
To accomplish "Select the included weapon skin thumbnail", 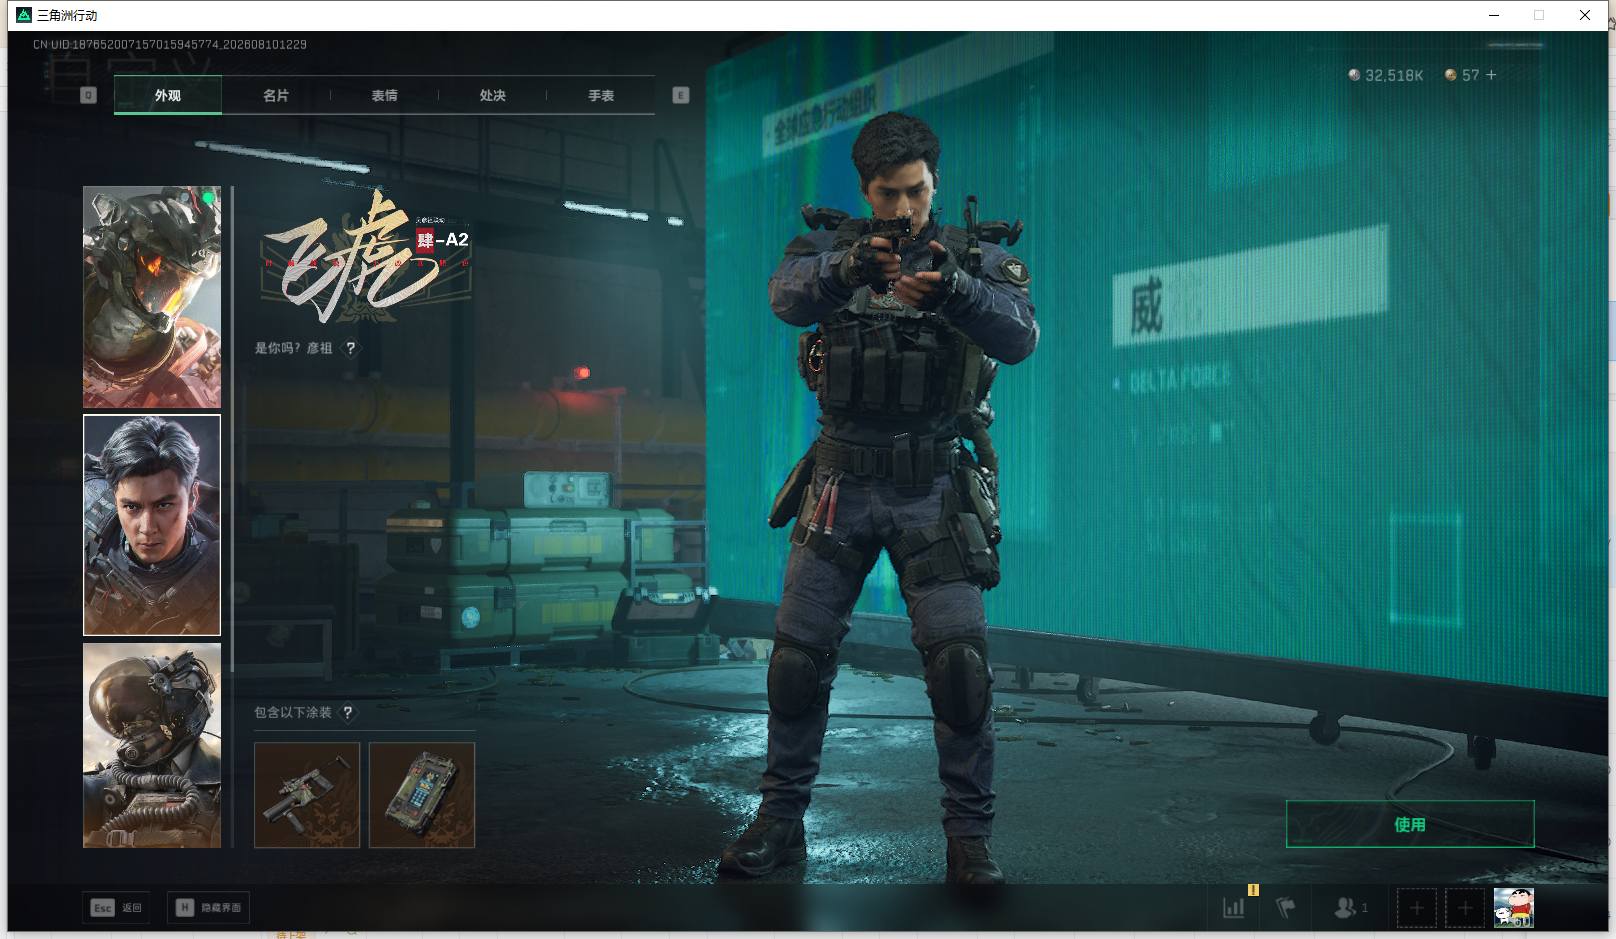I will point(307,795).
